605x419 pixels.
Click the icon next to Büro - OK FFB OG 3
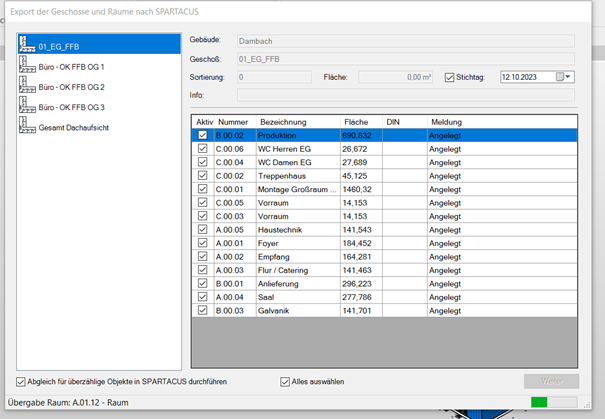pos(27,106)
